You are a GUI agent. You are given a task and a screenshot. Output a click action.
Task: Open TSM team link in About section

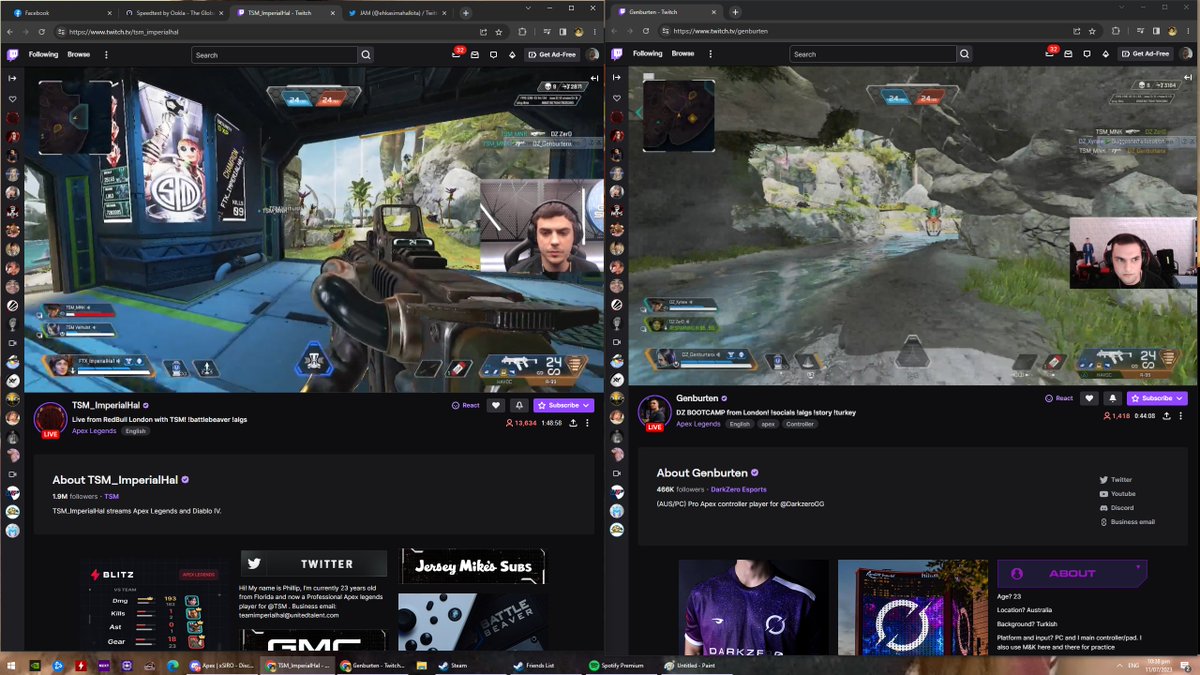click(x=111, y=496)
